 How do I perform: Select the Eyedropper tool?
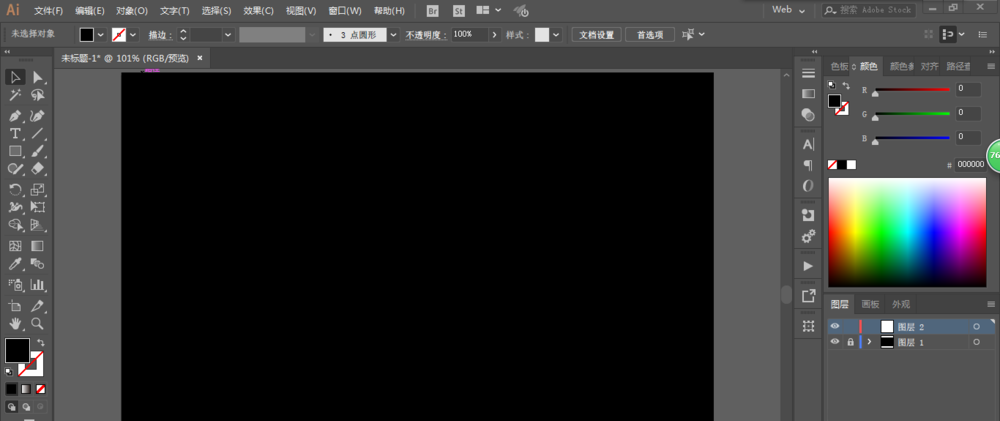click(15, 263)
